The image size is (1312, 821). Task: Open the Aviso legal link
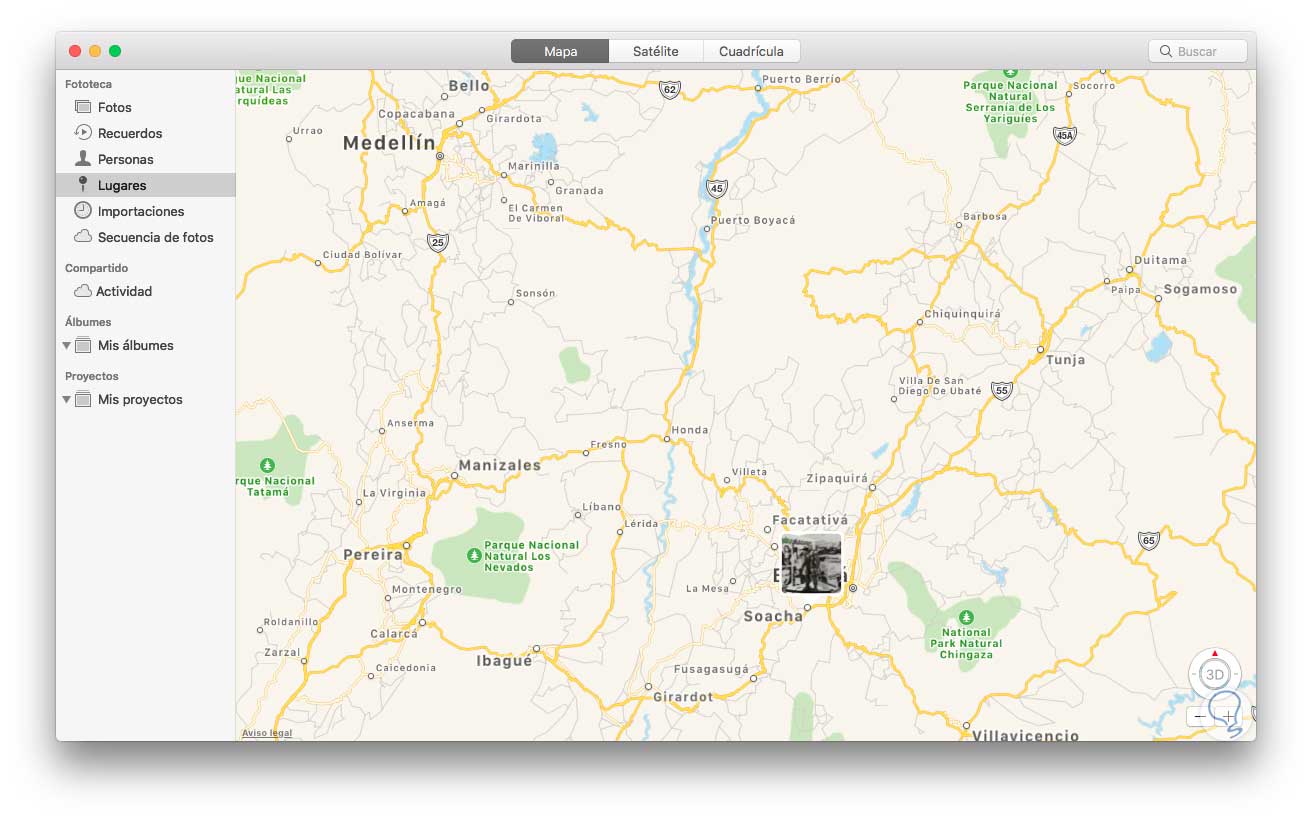(x=267, y=733)
